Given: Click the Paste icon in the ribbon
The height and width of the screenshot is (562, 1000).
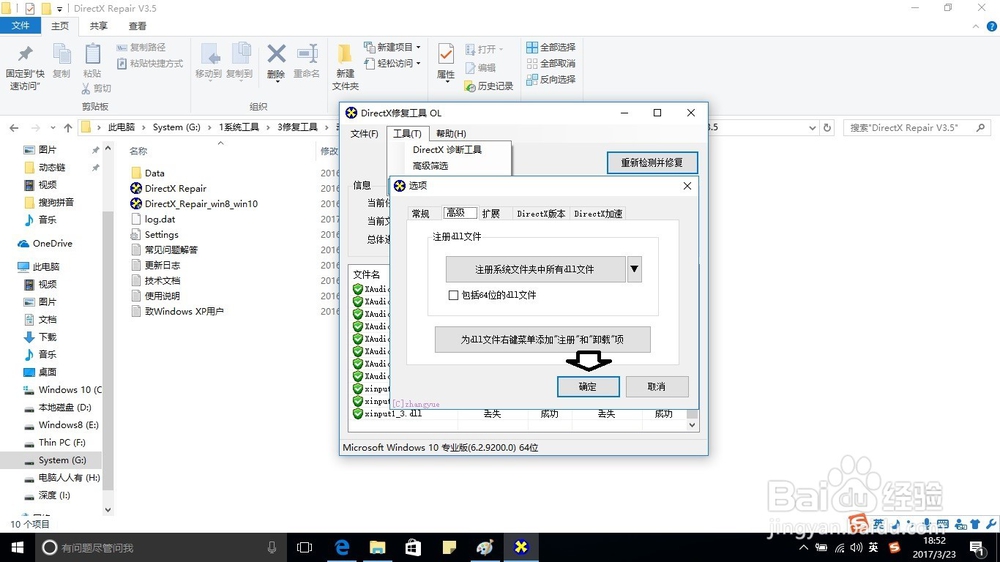Looking at the screenshot, I should 92,55.
